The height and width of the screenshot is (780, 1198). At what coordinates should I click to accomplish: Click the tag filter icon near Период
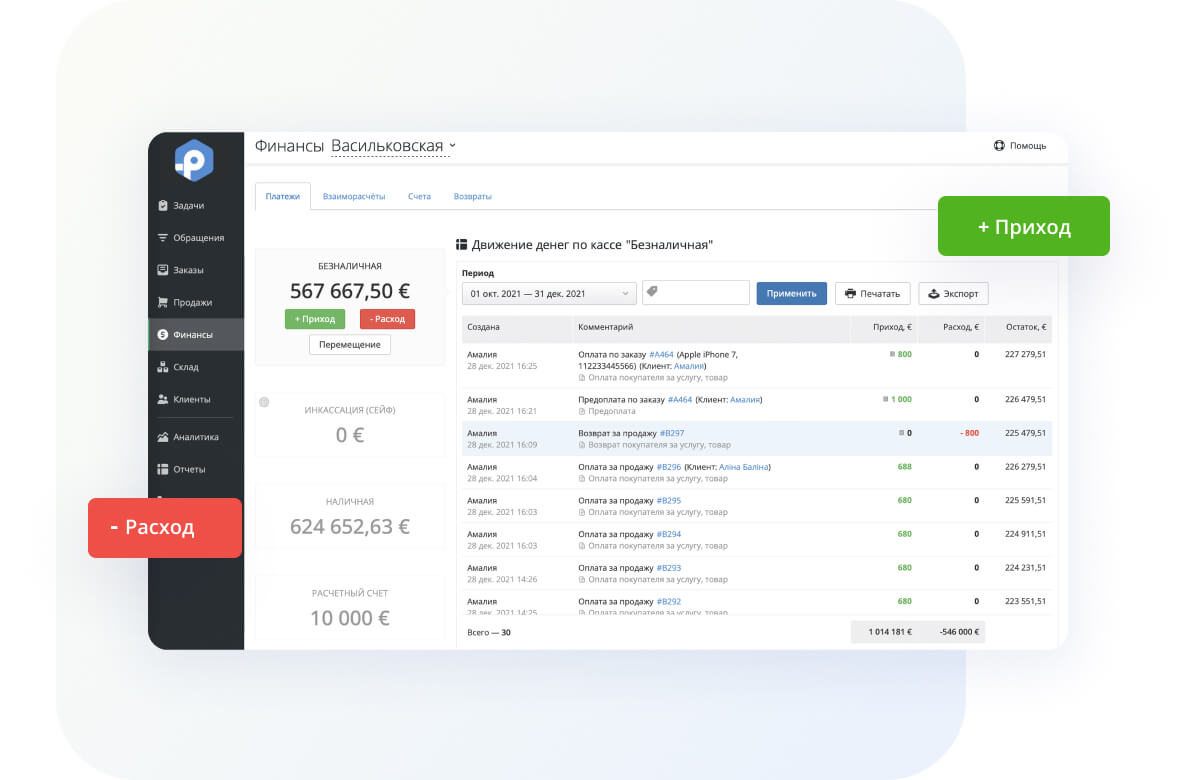(x=653, y=291)
